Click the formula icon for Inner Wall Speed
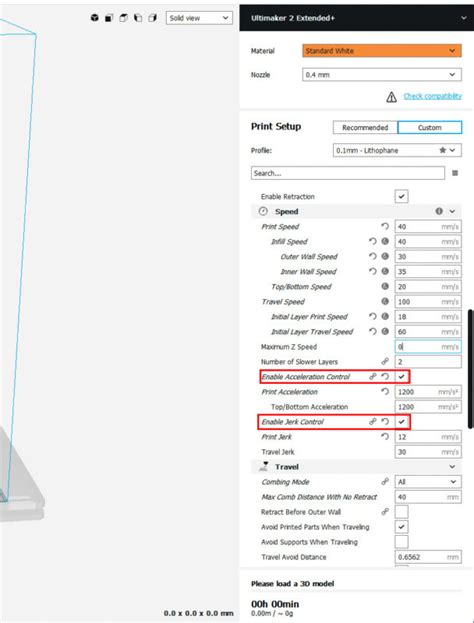Viewport: 474px width, 623px height. click(x=385, y=271)
